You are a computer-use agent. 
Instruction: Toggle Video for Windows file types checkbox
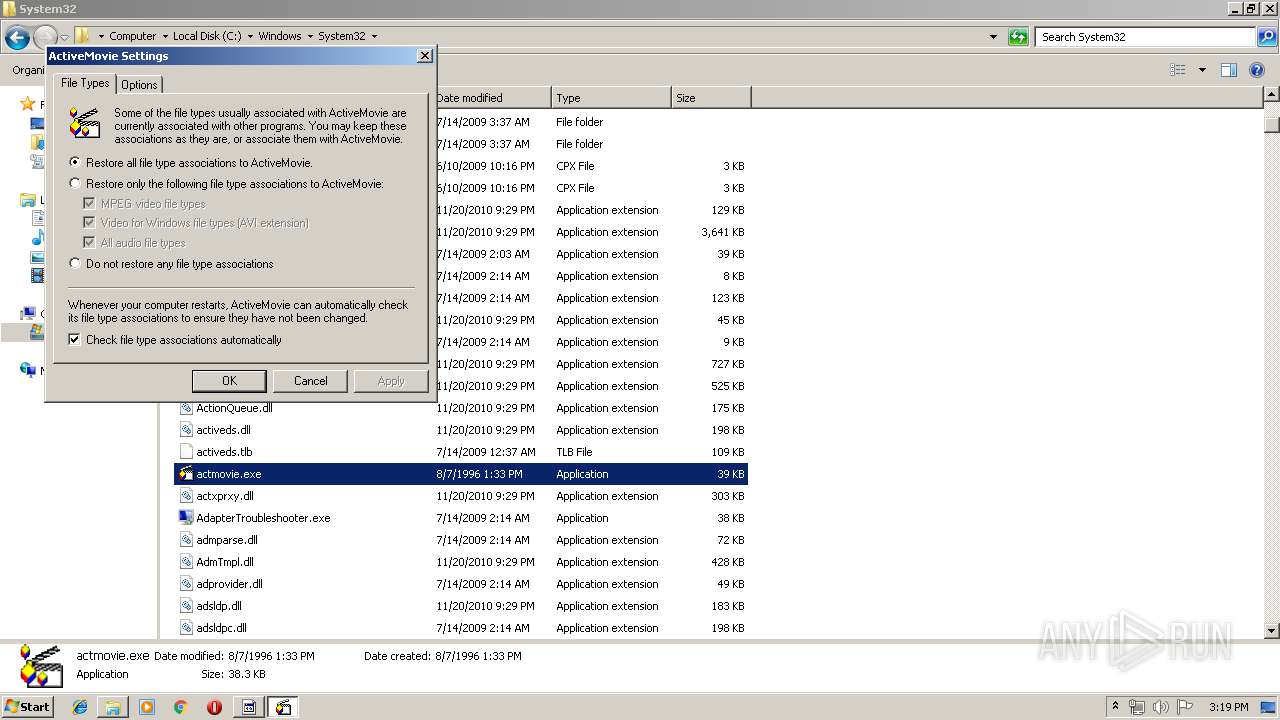[89, 222]
